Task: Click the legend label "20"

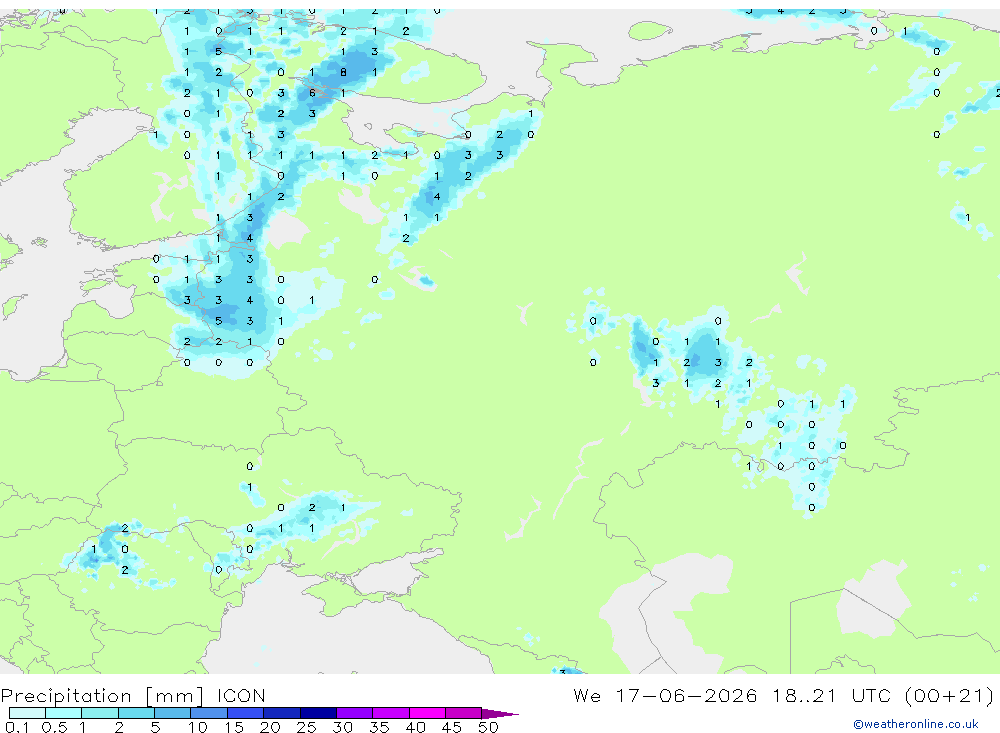Action: (x=270, y=727)
